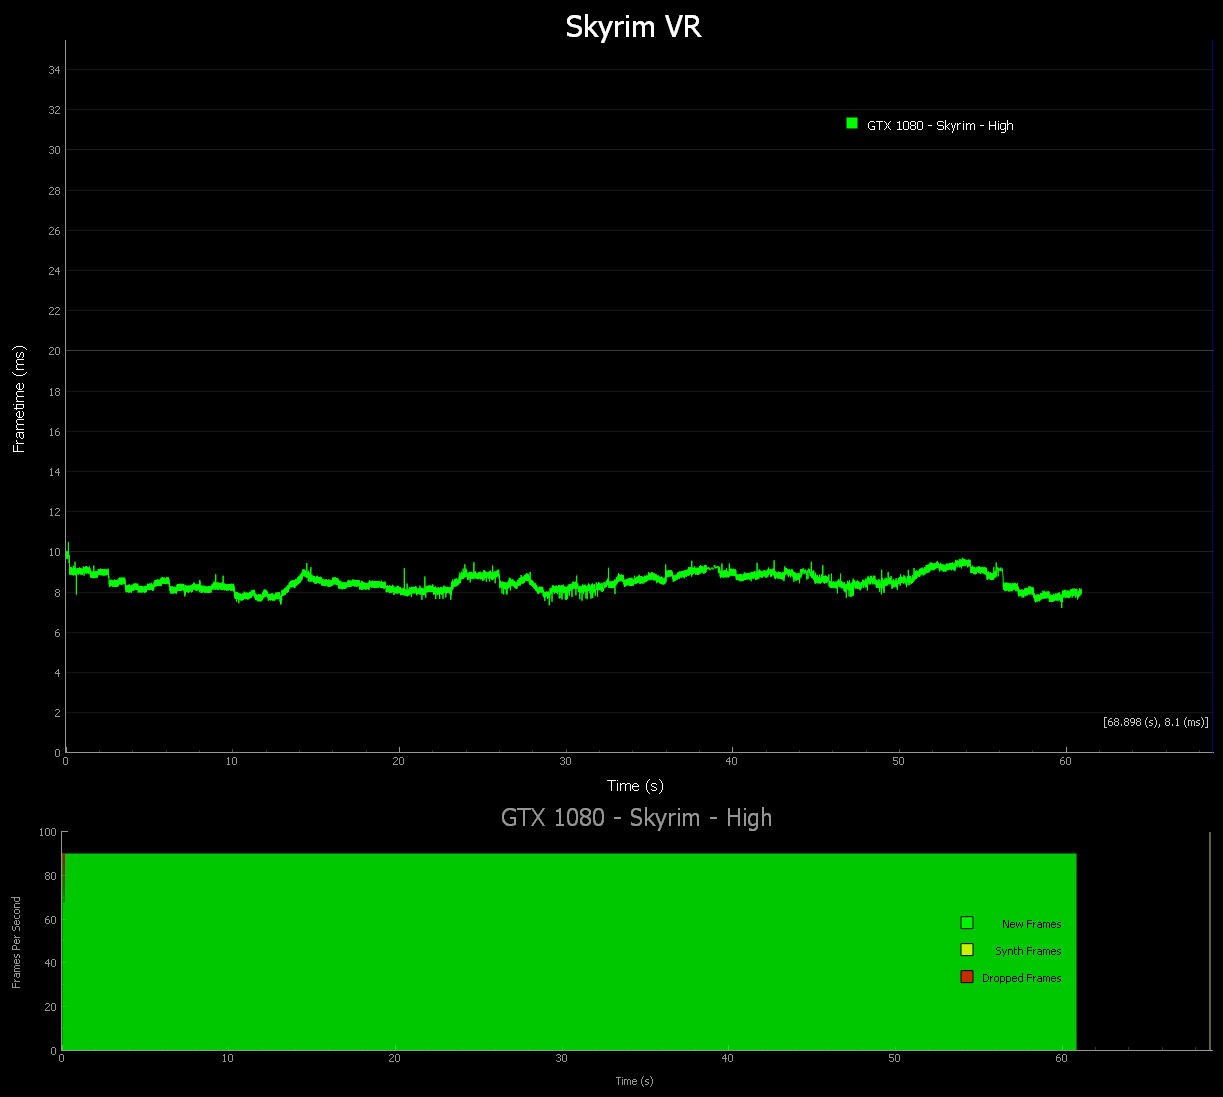Click the 'Time (s)' label under the frametime graph
Viewport: 1223px width, 1097px height.
635,786
